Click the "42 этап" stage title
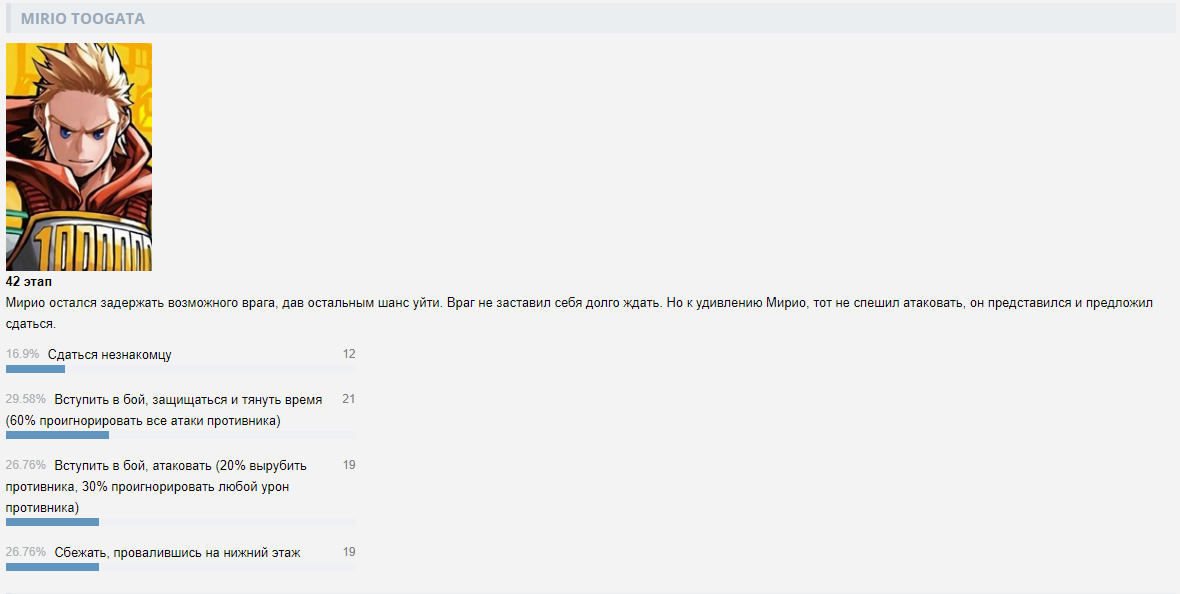The image size is (1180, 594). tap(29, 282)
